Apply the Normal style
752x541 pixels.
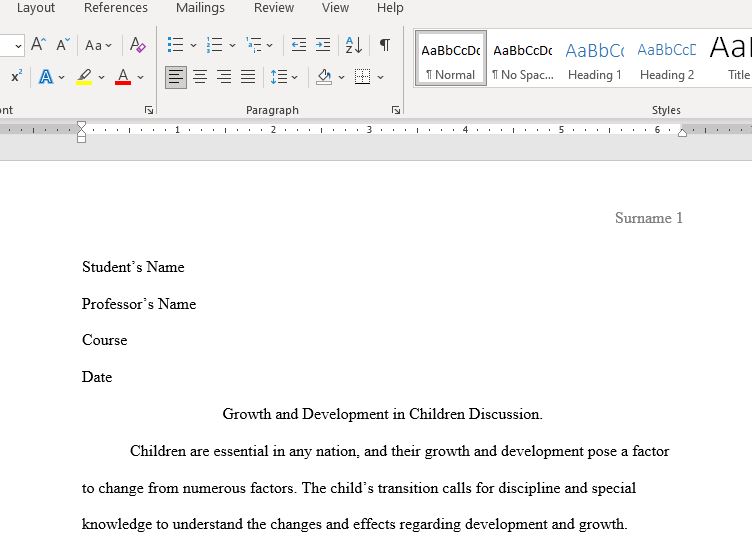pos(451,59)
